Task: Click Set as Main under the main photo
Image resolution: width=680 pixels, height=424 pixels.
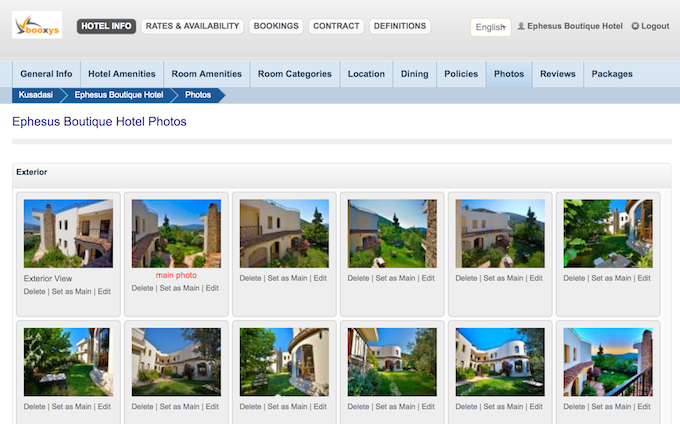Action: tap(180, 288)
